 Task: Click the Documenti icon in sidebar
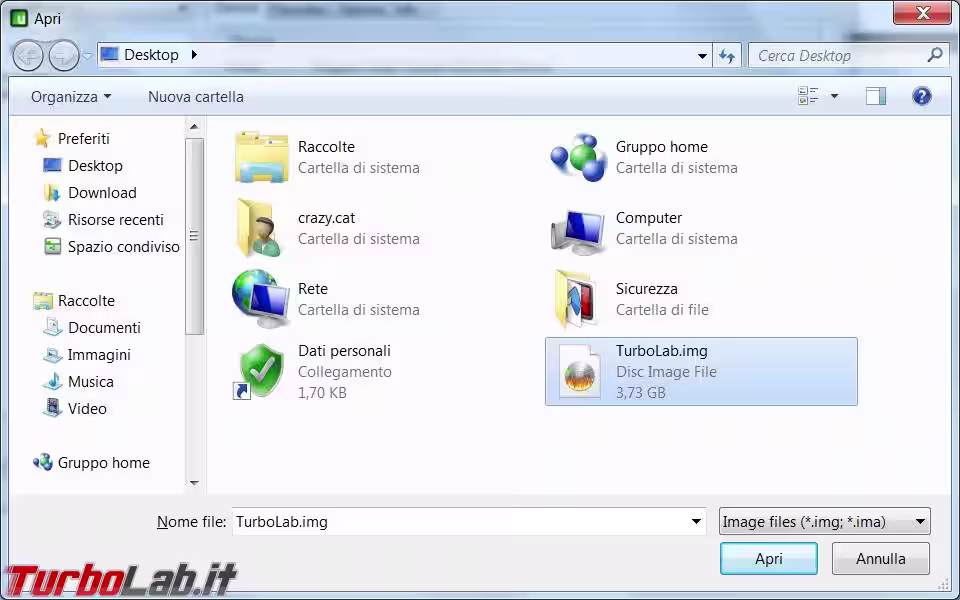point(53,328)
